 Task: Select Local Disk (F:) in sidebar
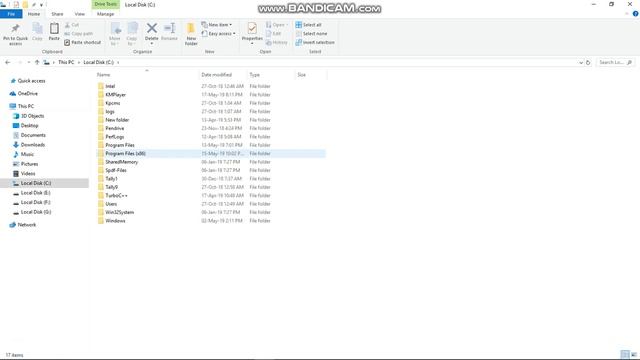35,202
